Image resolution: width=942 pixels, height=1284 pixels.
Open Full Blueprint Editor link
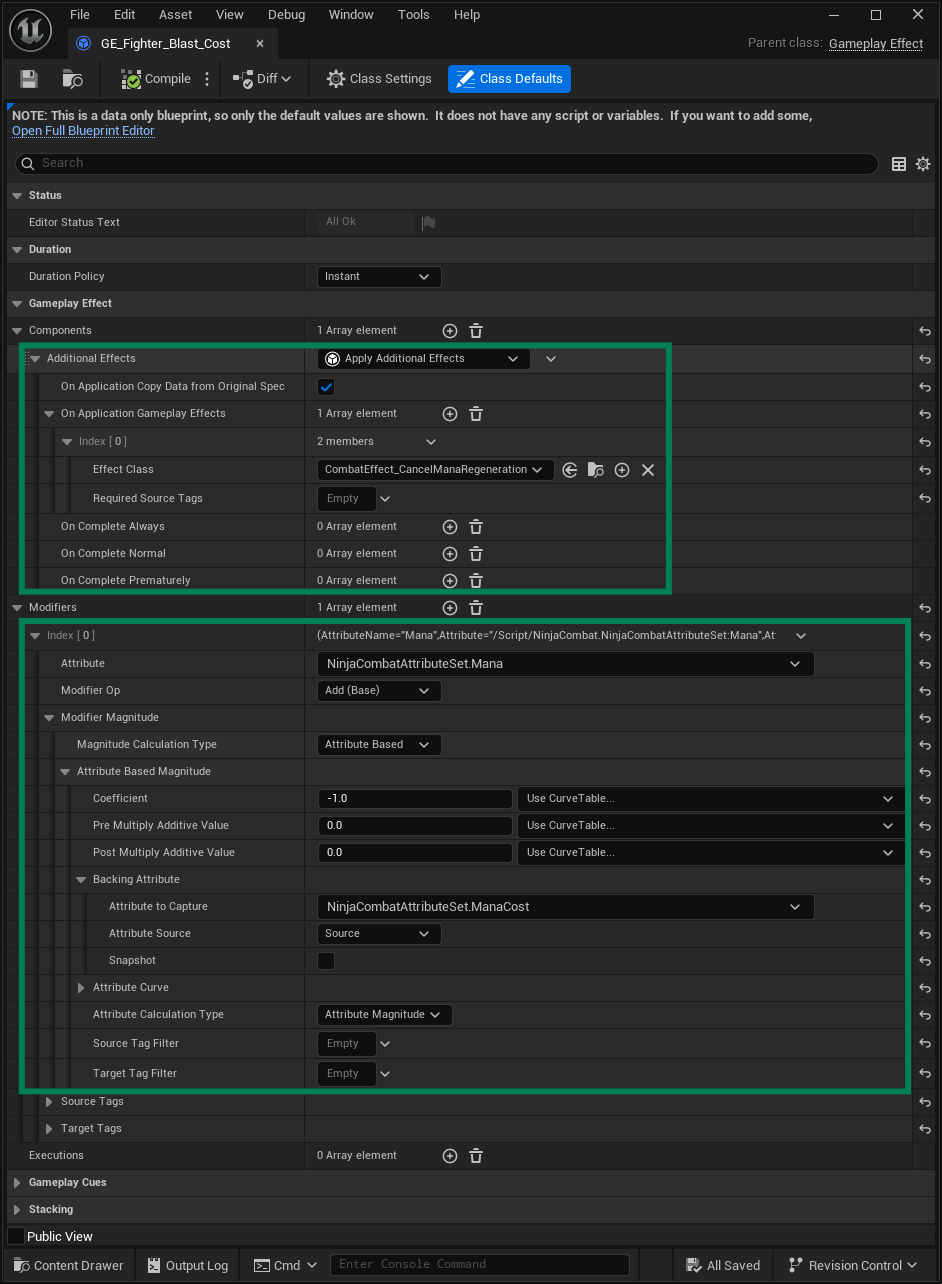tap(83, 131)
